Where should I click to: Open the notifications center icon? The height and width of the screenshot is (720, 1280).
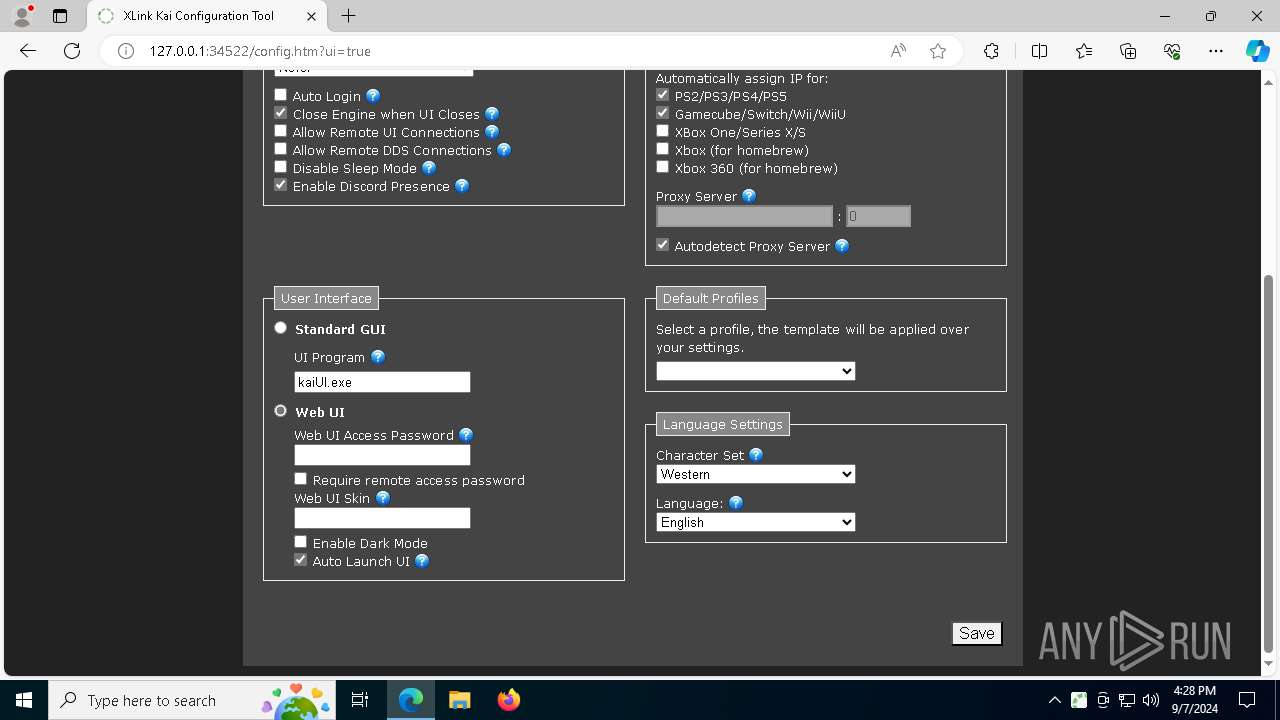[x=1247, y=700]
